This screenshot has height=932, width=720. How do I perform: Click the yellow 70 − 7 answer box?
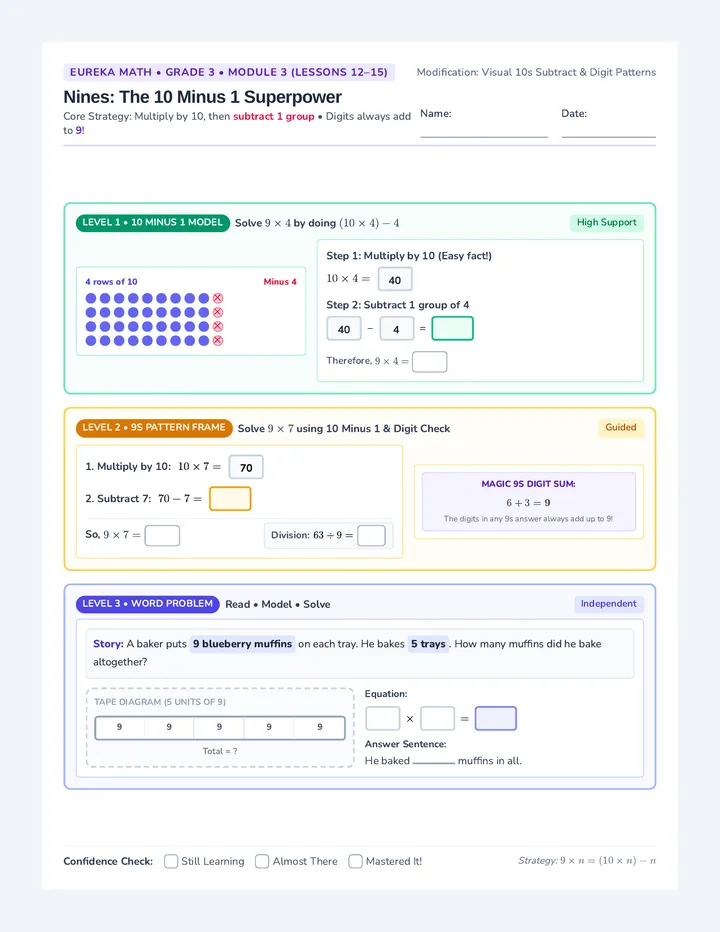tap(230, 499)
